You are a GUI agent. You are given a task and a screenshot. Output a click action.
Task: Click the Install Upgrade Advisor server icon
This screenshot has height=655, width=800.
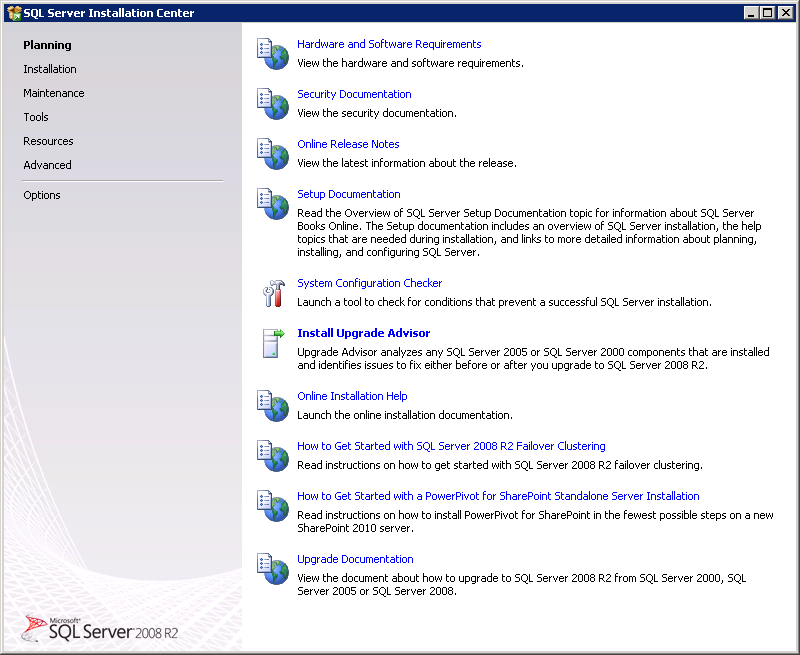tap(273, 343)
